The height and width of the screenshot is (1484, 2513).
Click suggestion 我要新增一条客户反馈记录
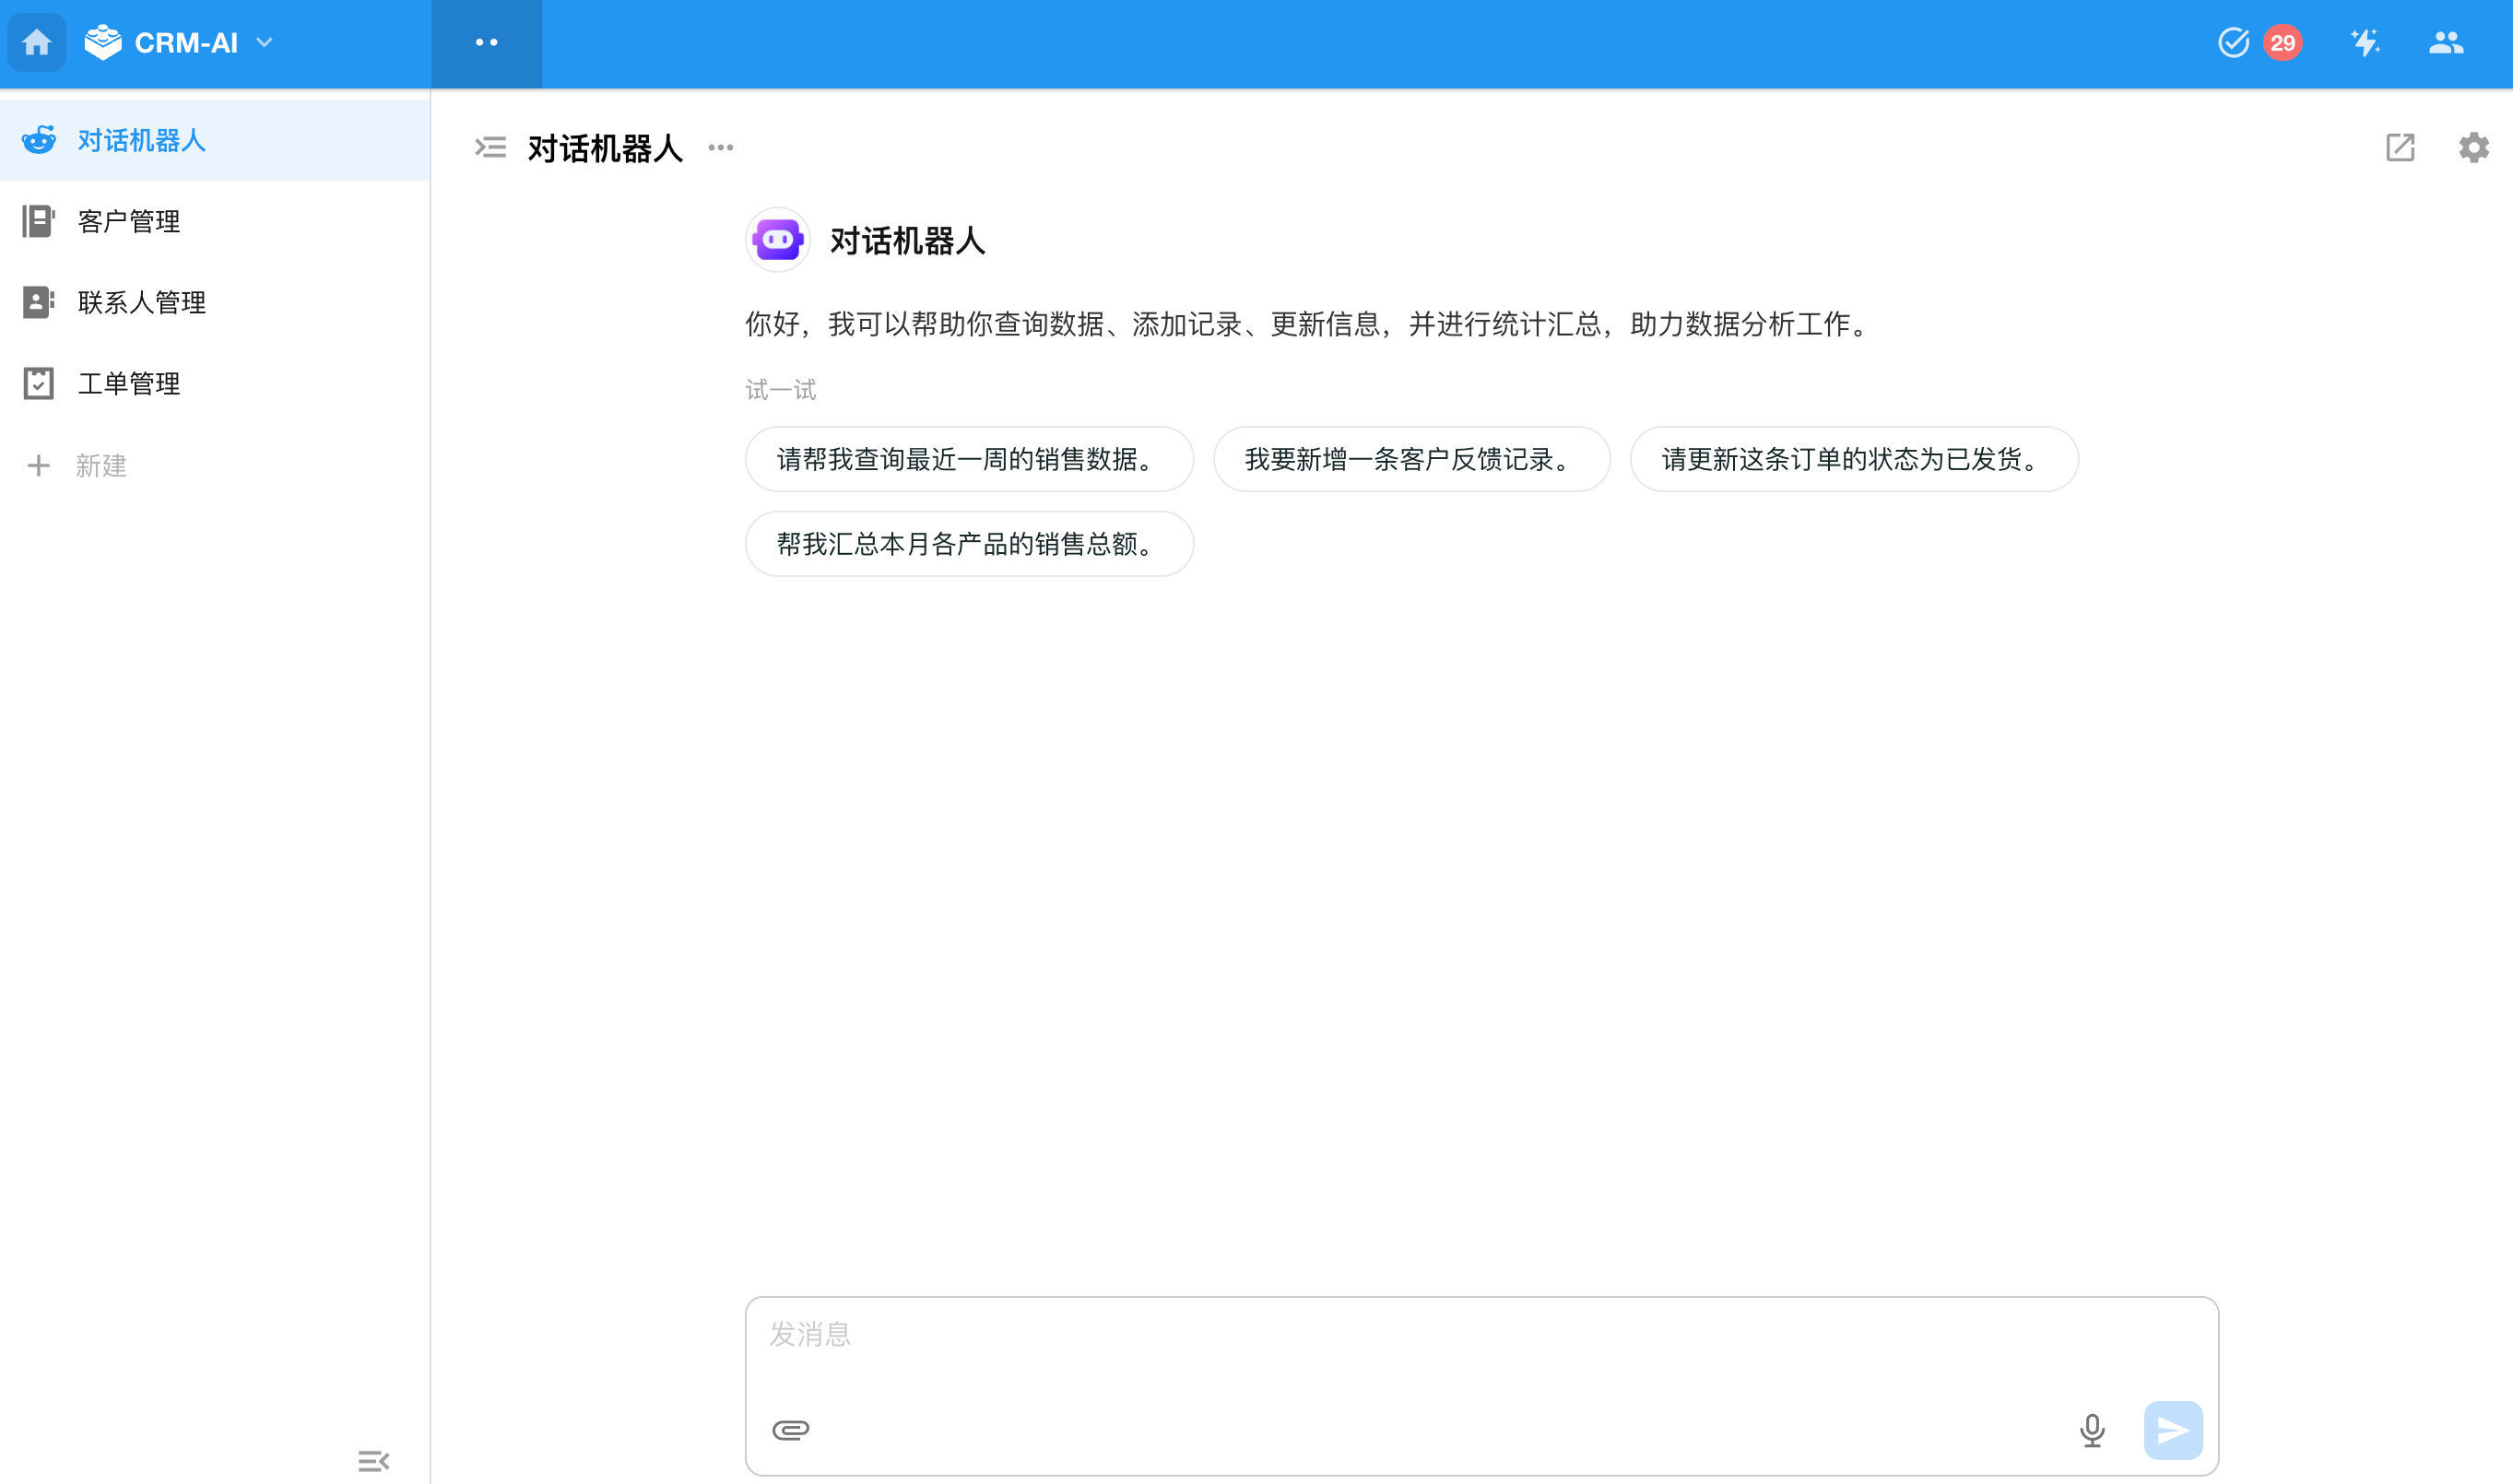1410,459
